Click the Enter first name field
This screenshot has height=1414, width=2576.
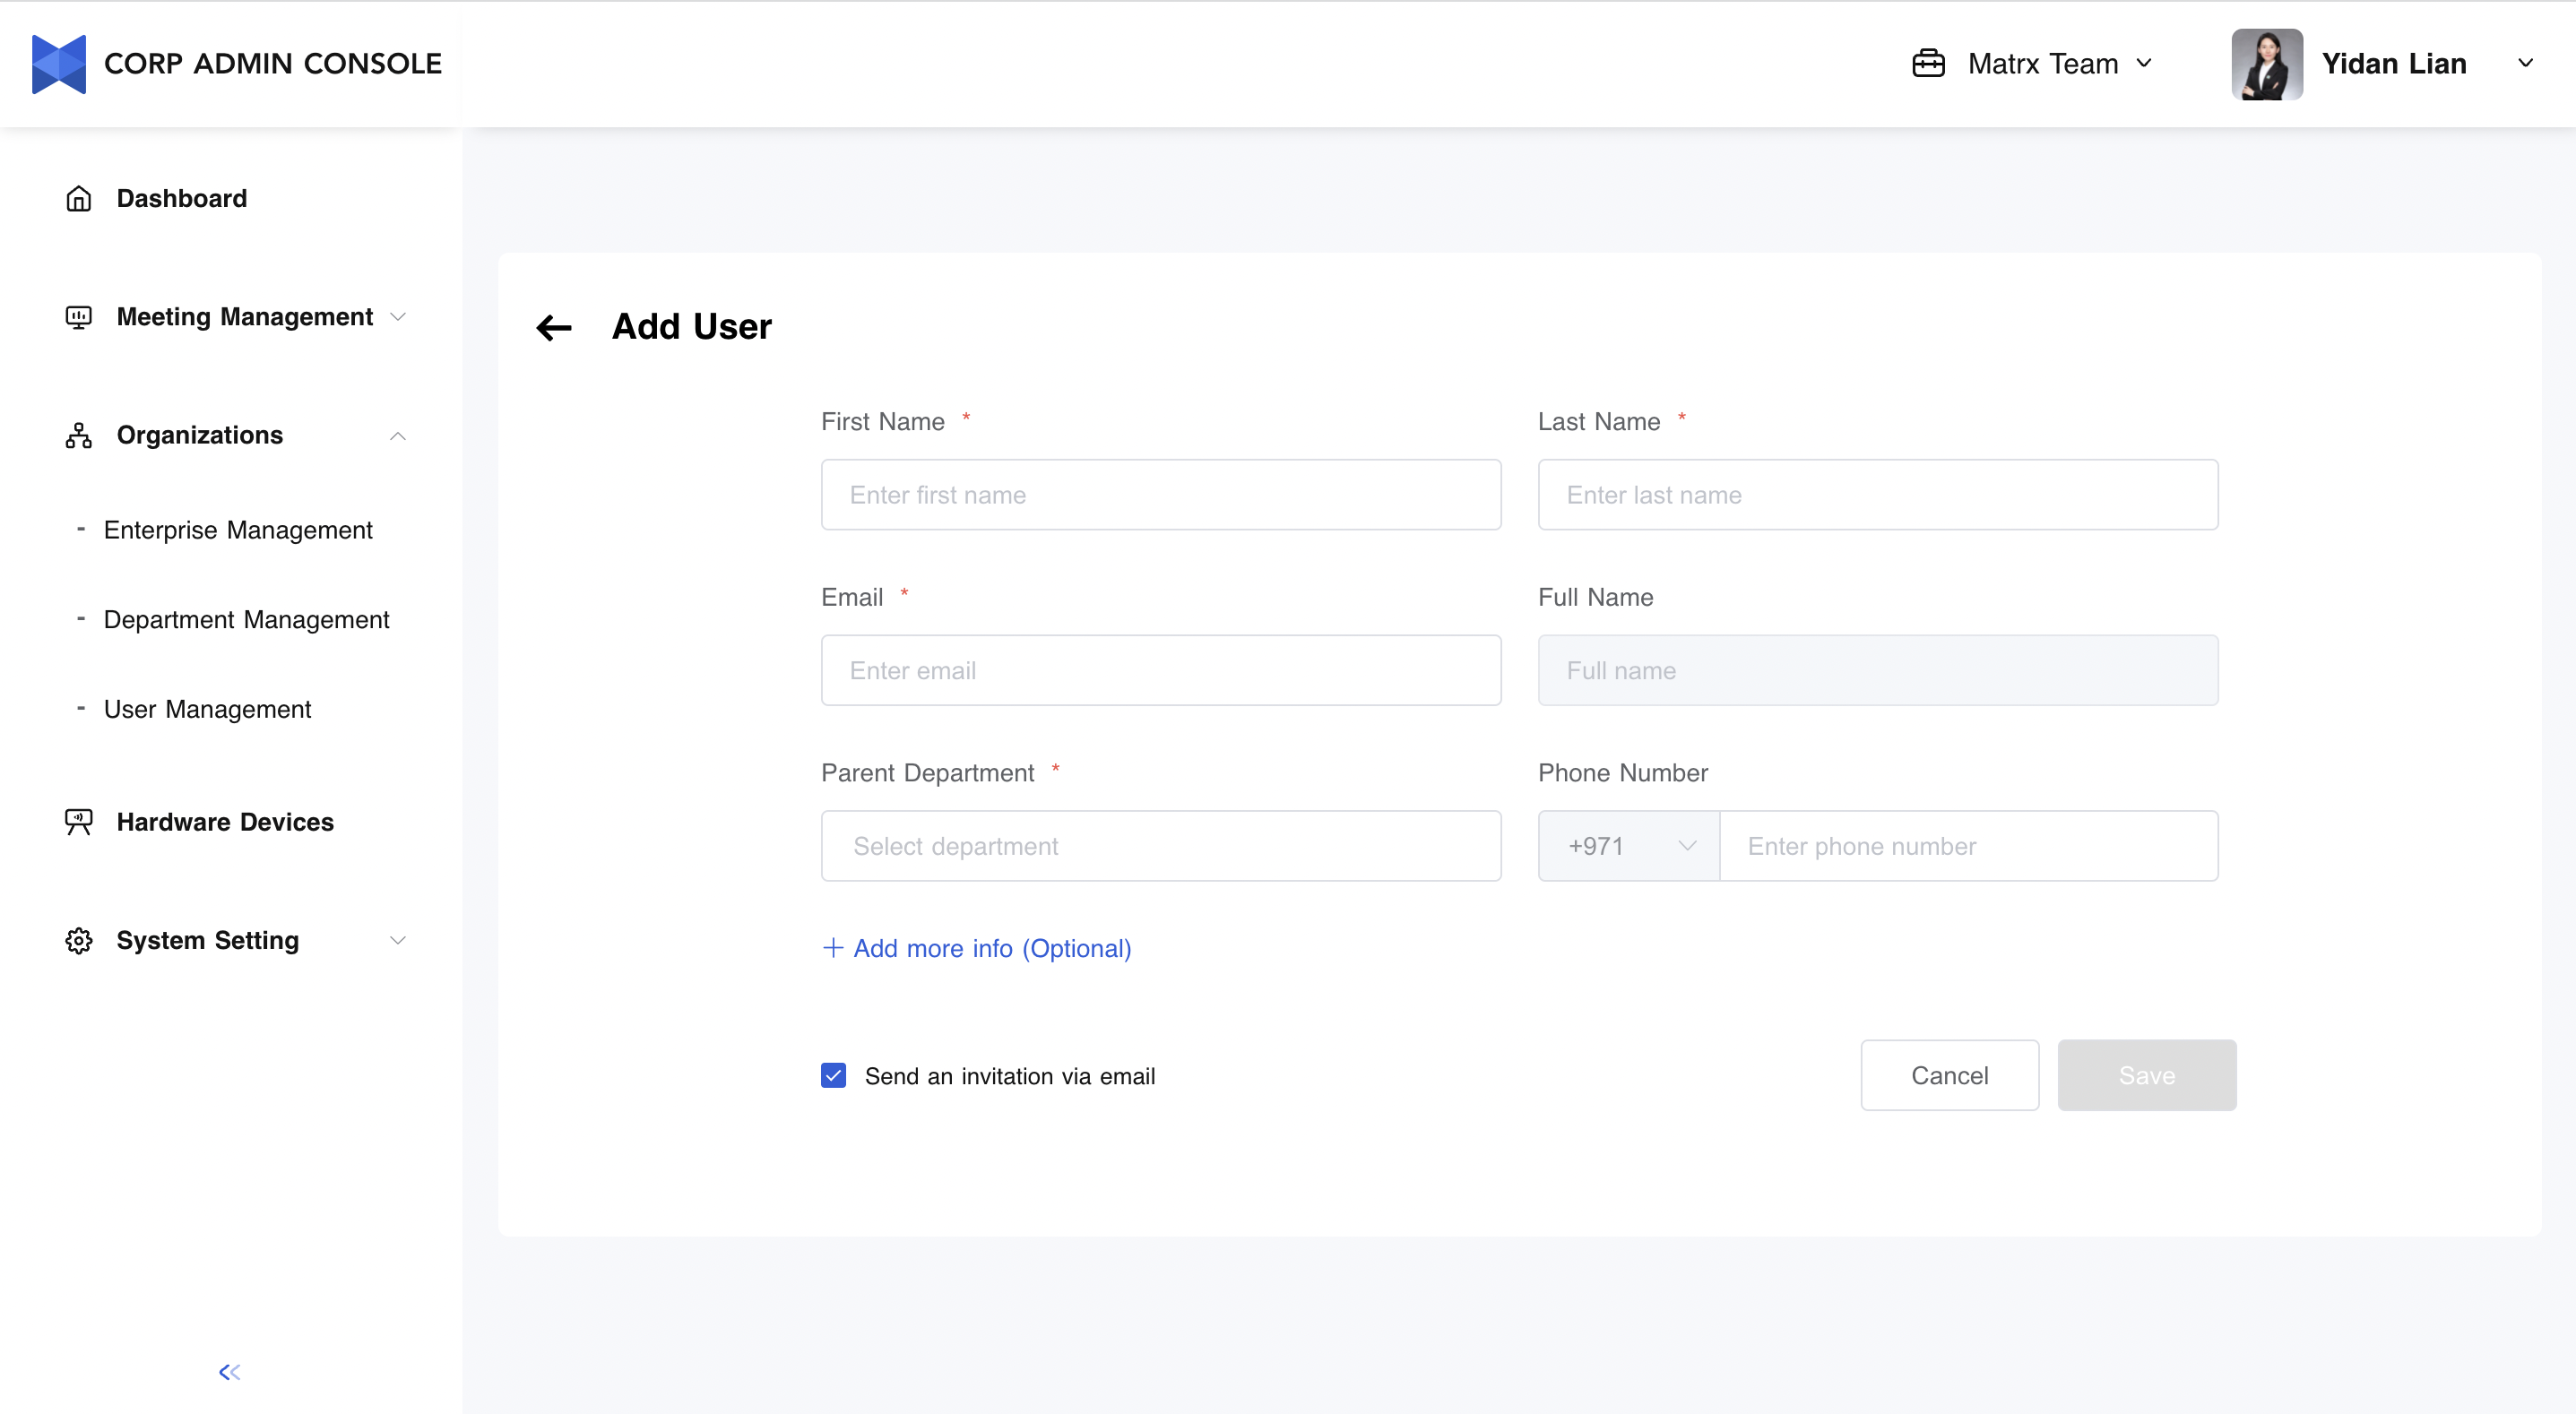click(1160, 495)
